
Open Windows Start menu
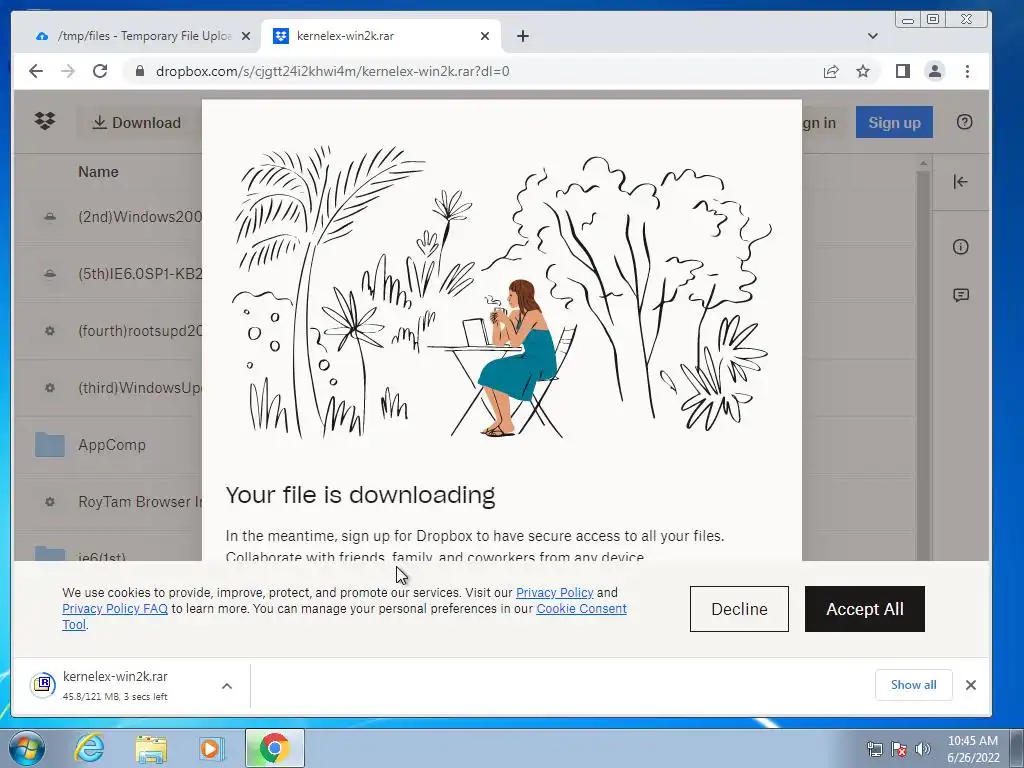tap(26, 748)
